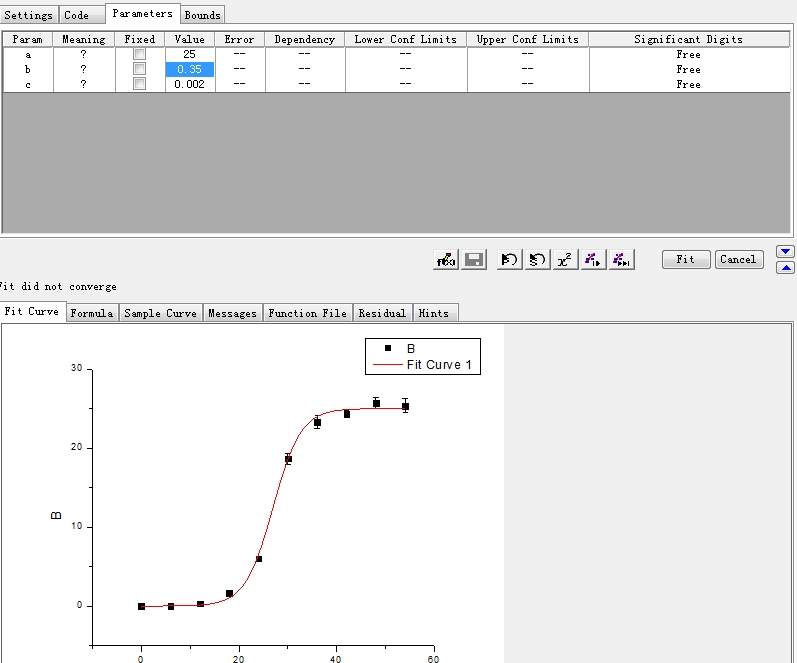
Task: Click the Param column header
Action: pos(27,39)
